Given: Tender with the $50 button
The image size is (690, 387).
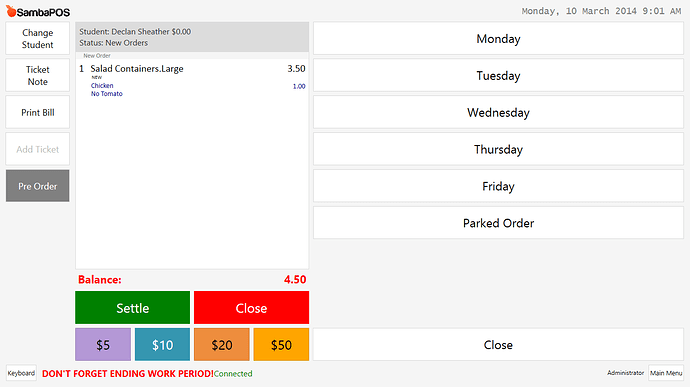Looking at the screenshot, I should [x=281, y=344].
